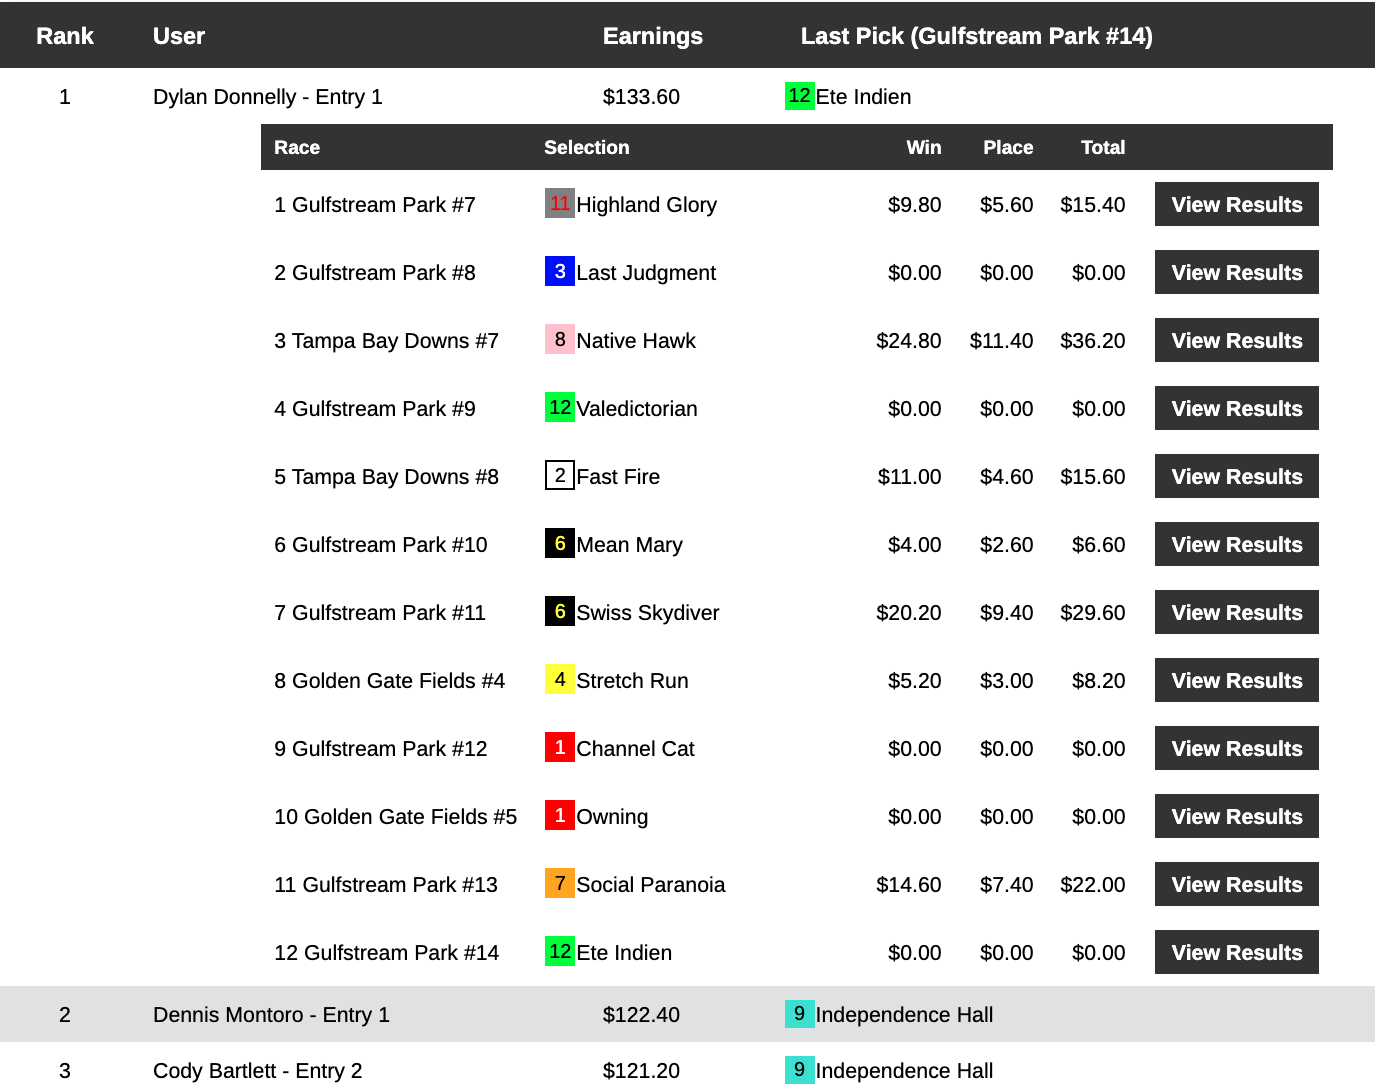Expand Cody Bartlett - Entry 2 row

(x=257, y=1071)
